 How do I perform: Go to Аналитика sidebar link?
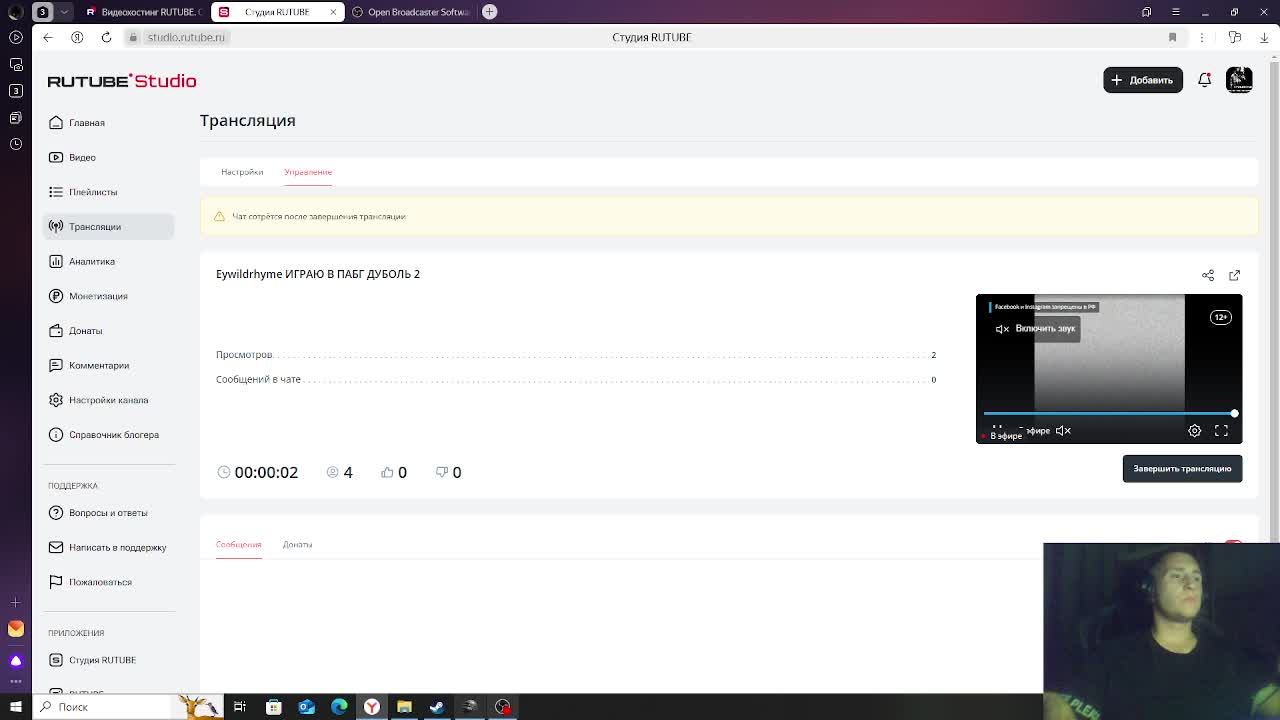click(x=92, y=262)
